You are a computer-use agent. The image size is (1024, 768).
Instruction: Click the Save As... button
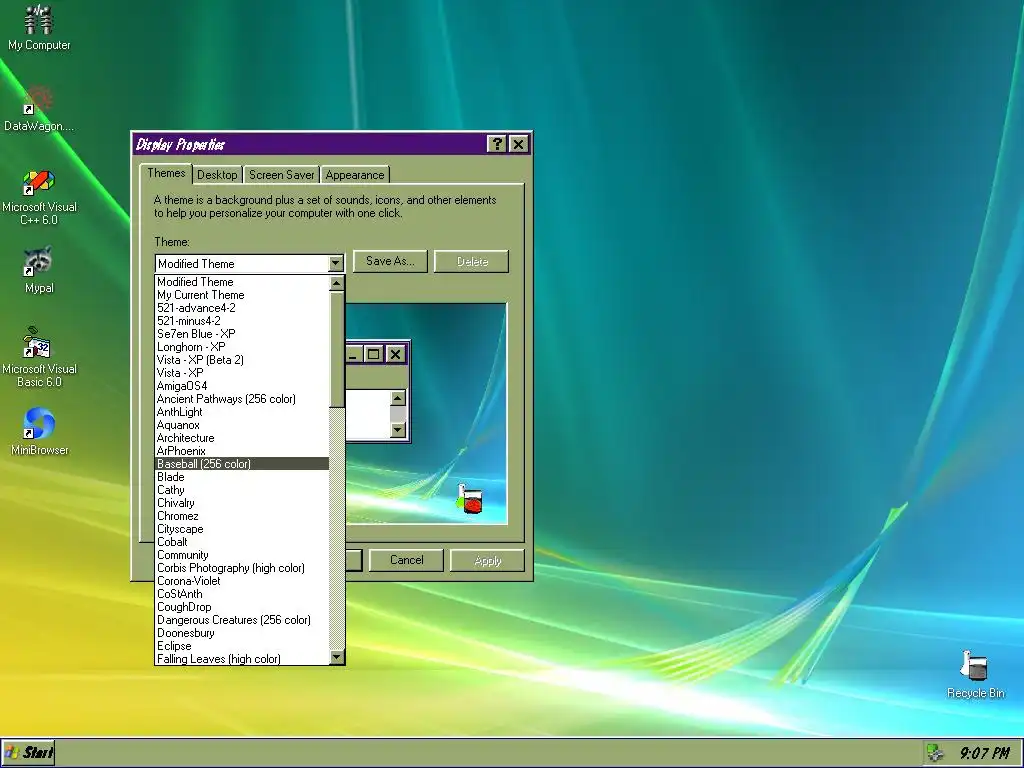click(x=390, y=261)
